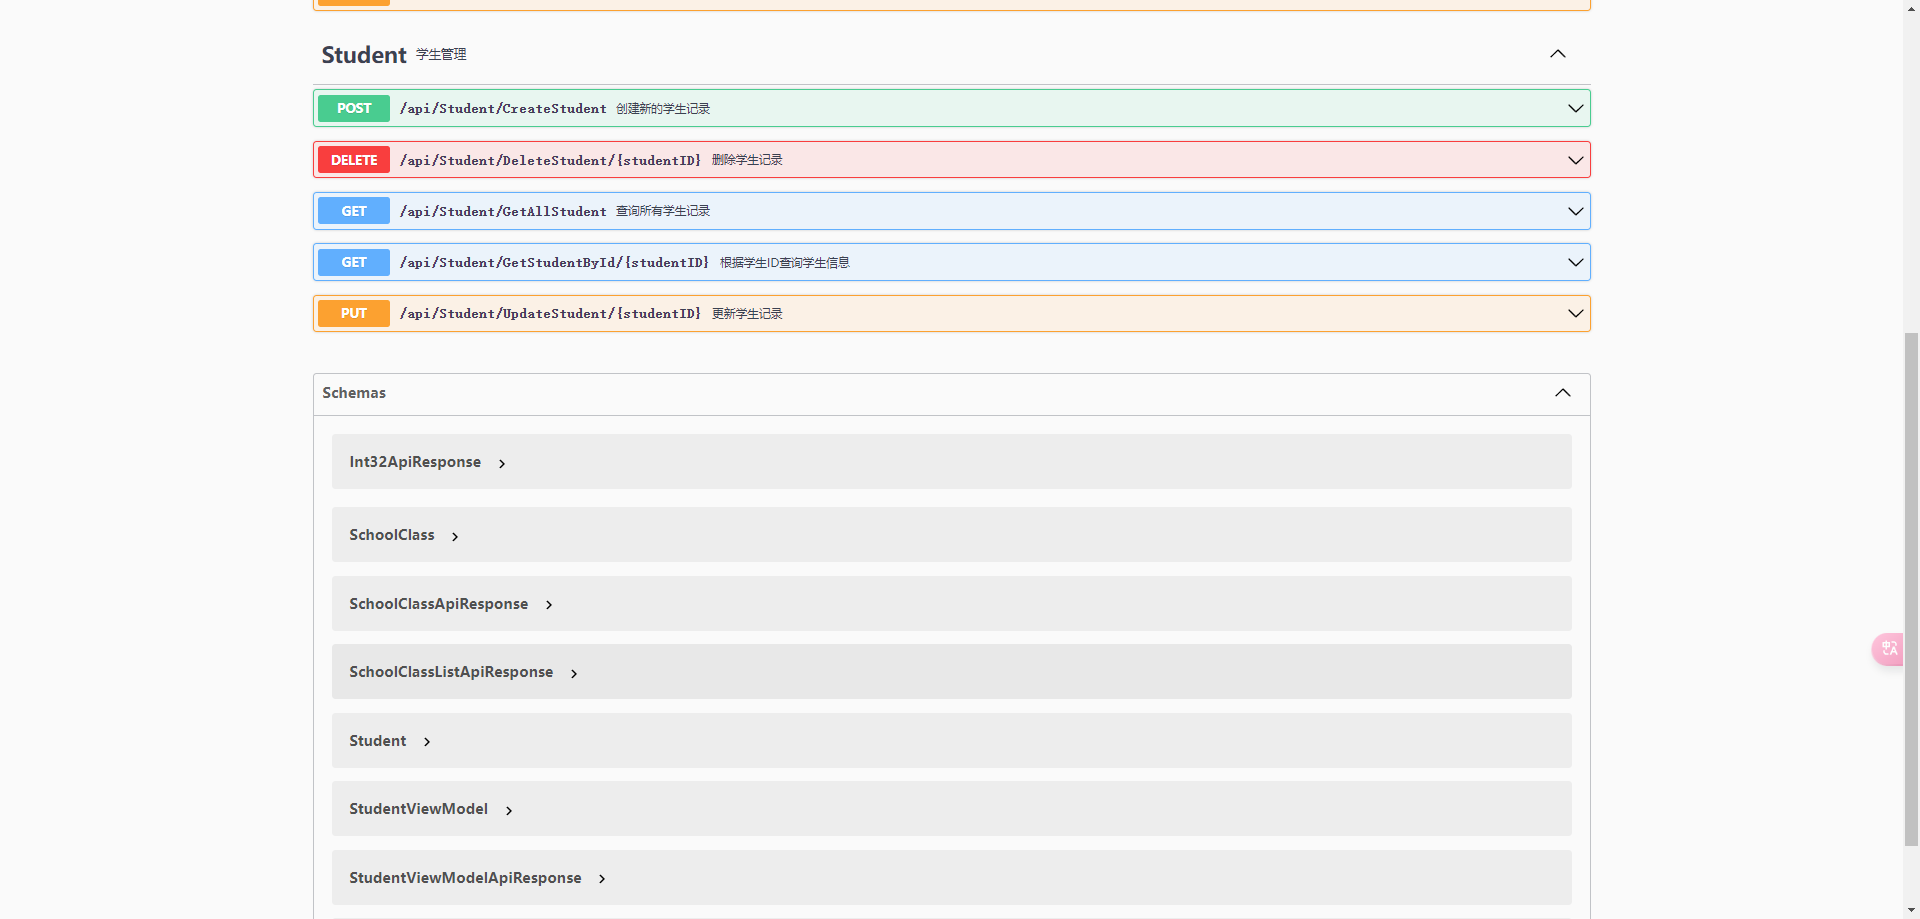The height and width of the screenshot is (919, 1920).
Task: Click the StudentViewModelApiResponse schema name
Action: click(465, 878)
